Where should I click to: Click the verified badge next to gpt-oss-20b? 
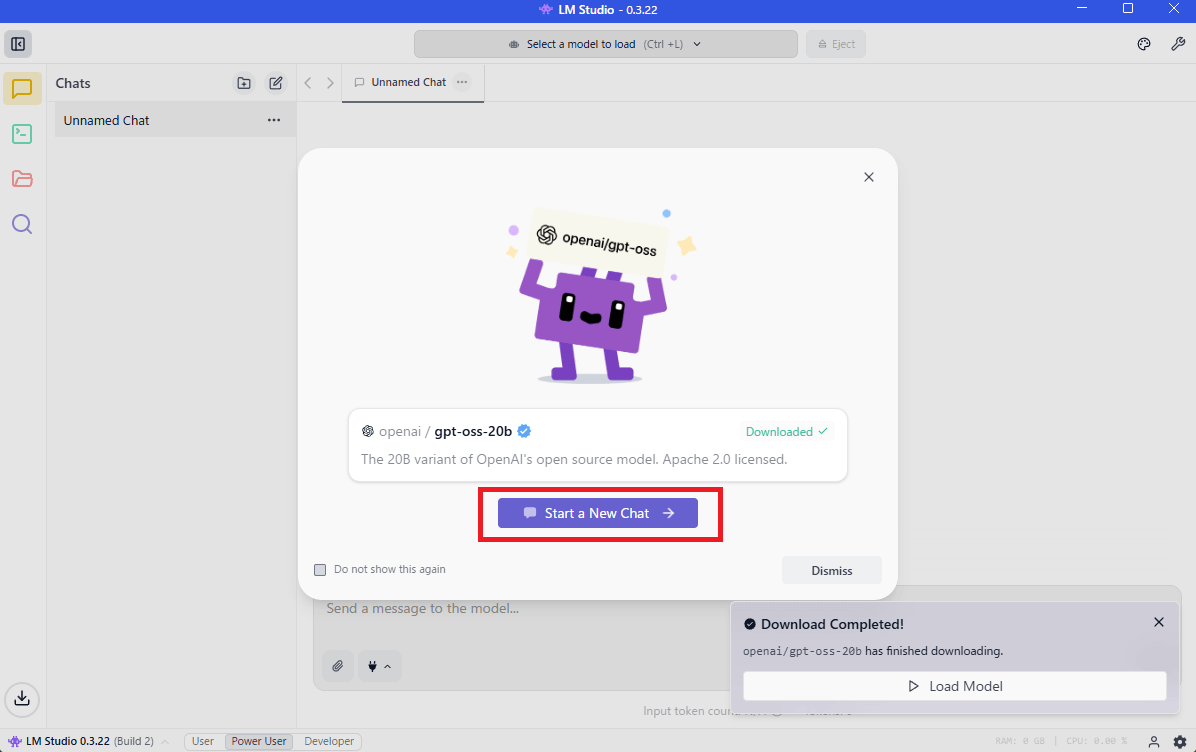coord(524,431)
